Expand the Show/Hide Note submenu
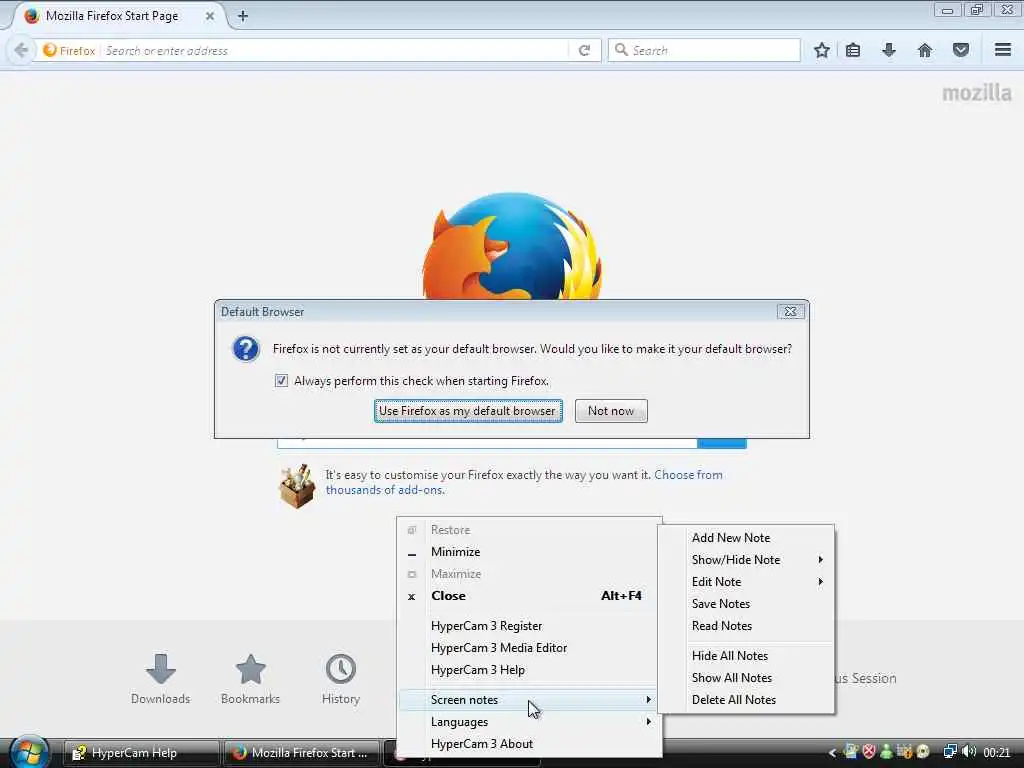The width and height of the screenshot is (1024, 768). click(x=748, y=560)
